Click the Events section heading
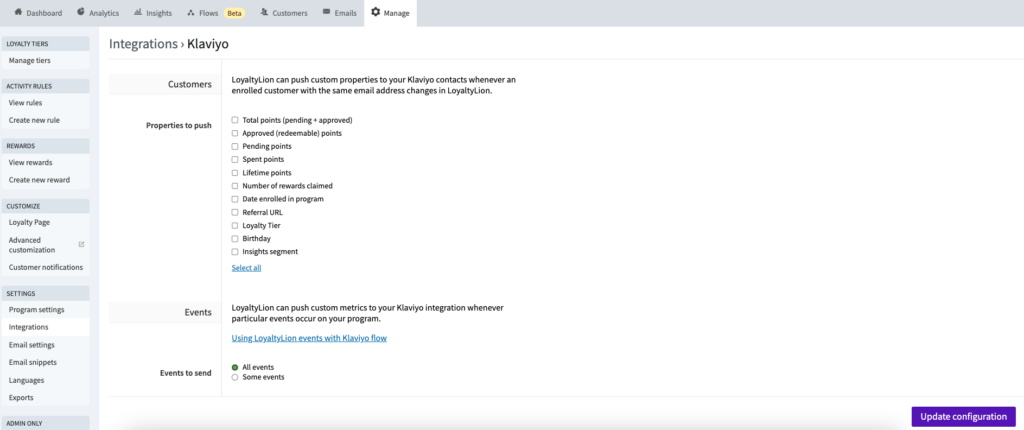Image resolution: width=1024 pixels, height=430 pixels. (199, 312)
